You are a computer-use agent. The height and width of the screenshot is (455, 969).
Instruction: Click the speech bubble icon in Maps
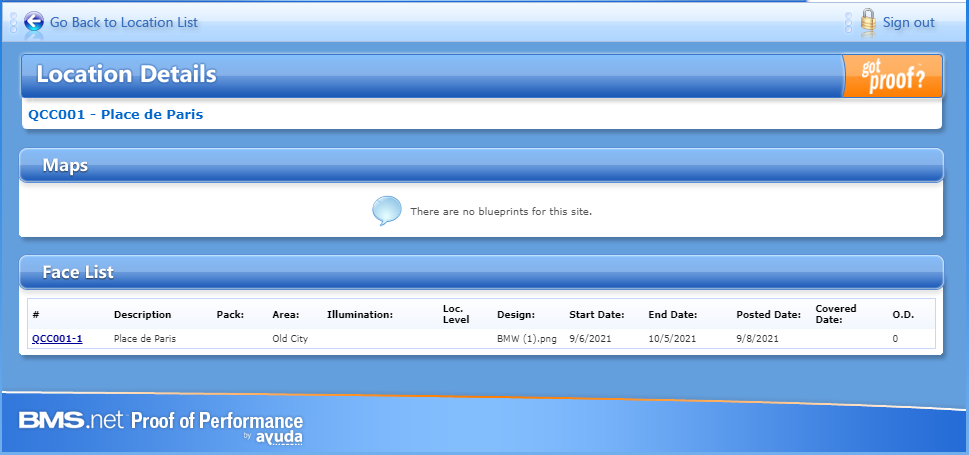[387, 211]
